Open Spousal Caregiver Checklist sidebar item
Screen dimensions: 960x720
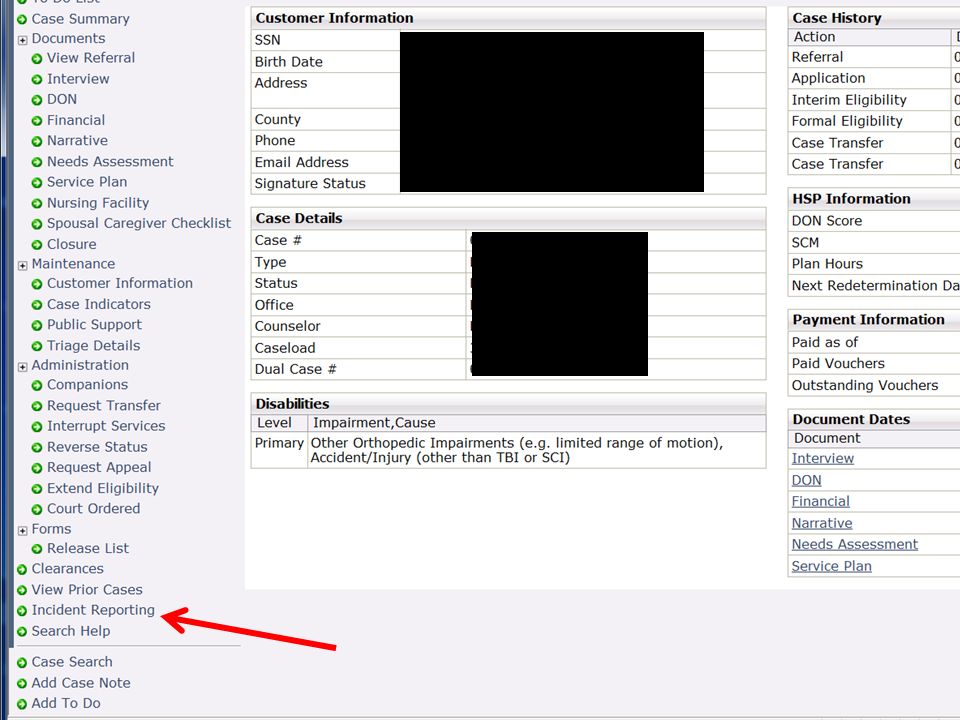click(139, 223)
